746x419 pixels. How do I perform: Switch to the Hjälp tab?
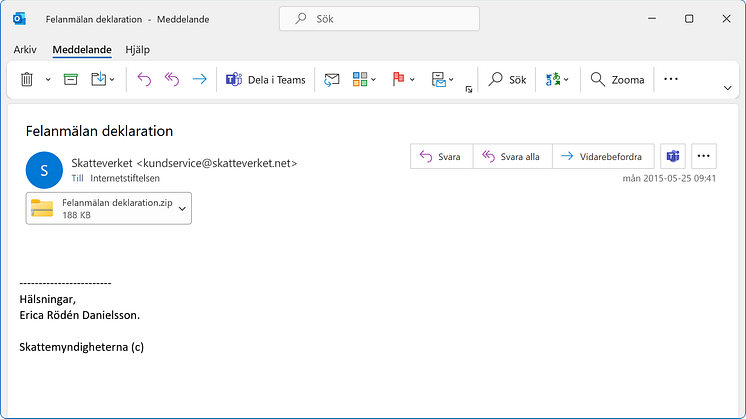[137, 49]
